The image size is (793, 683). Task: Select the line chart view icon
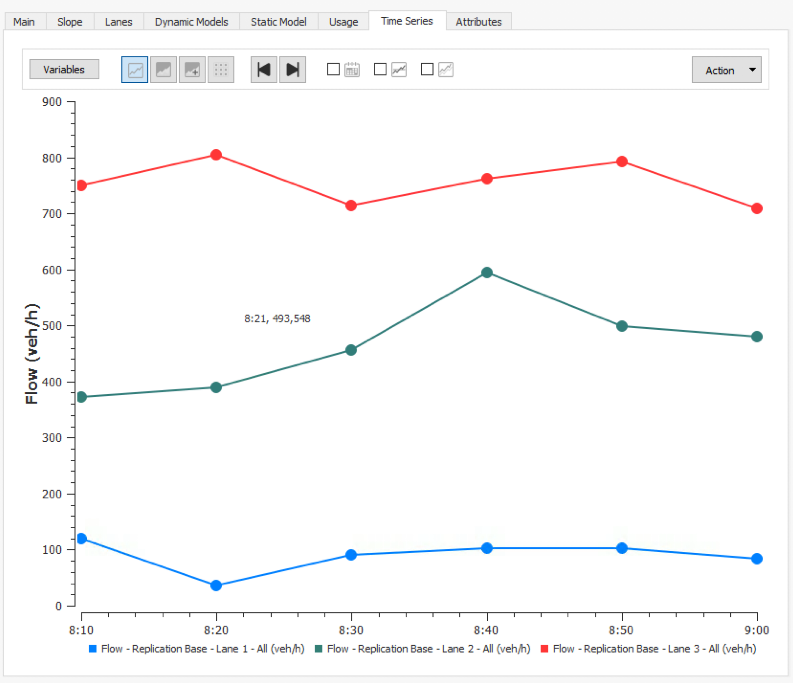[x=135, y=70]
